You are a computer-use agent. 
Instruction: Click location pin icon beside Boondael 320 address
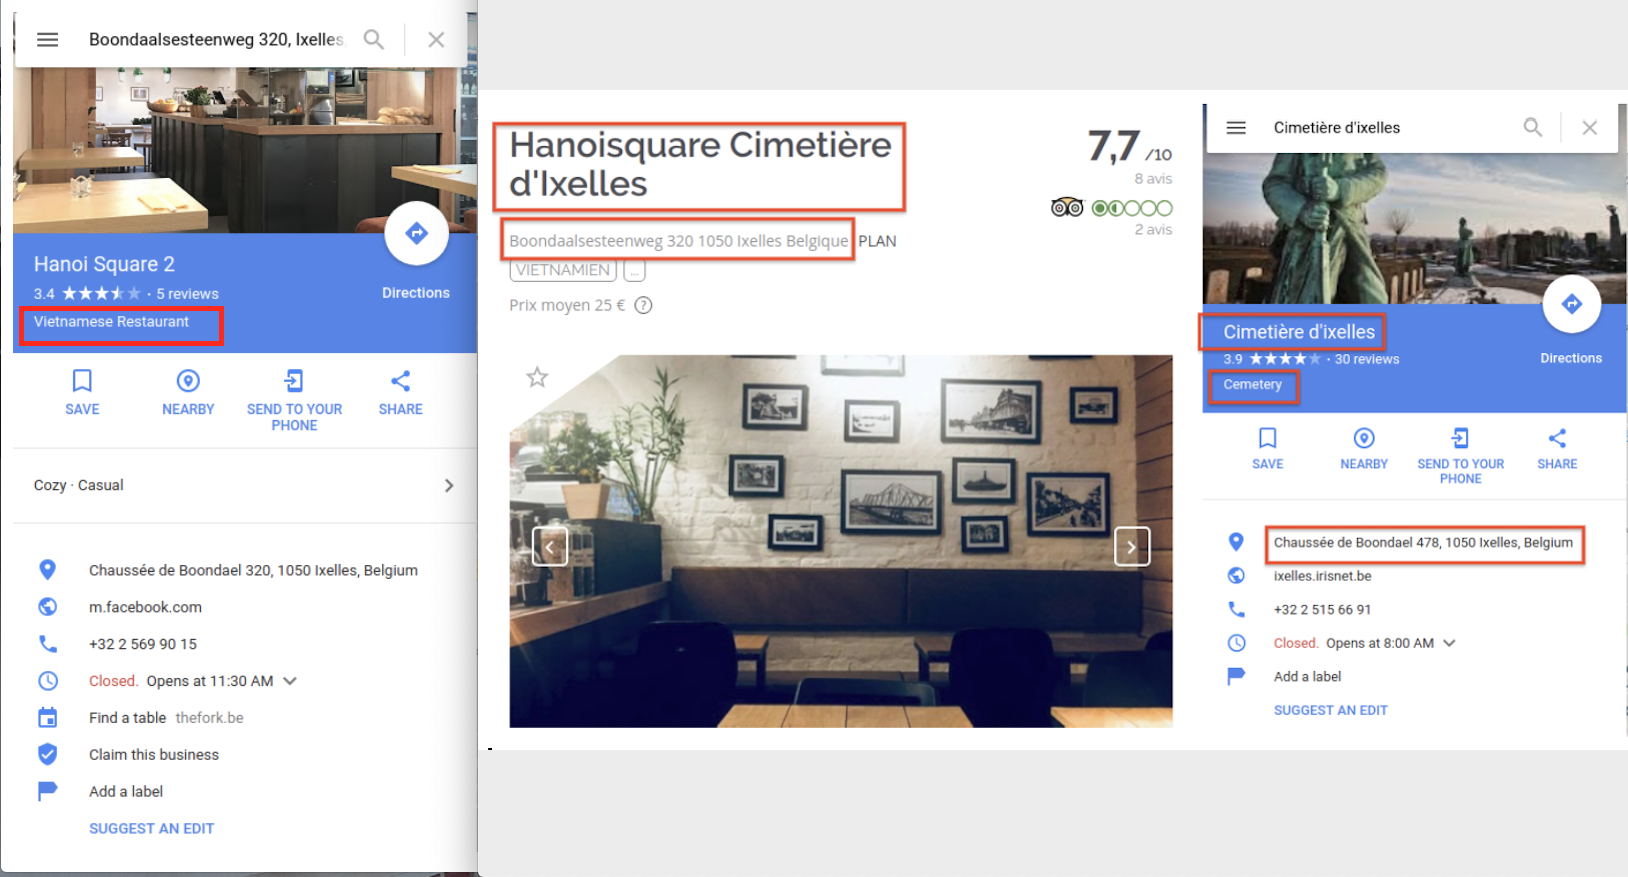point(47,570)
